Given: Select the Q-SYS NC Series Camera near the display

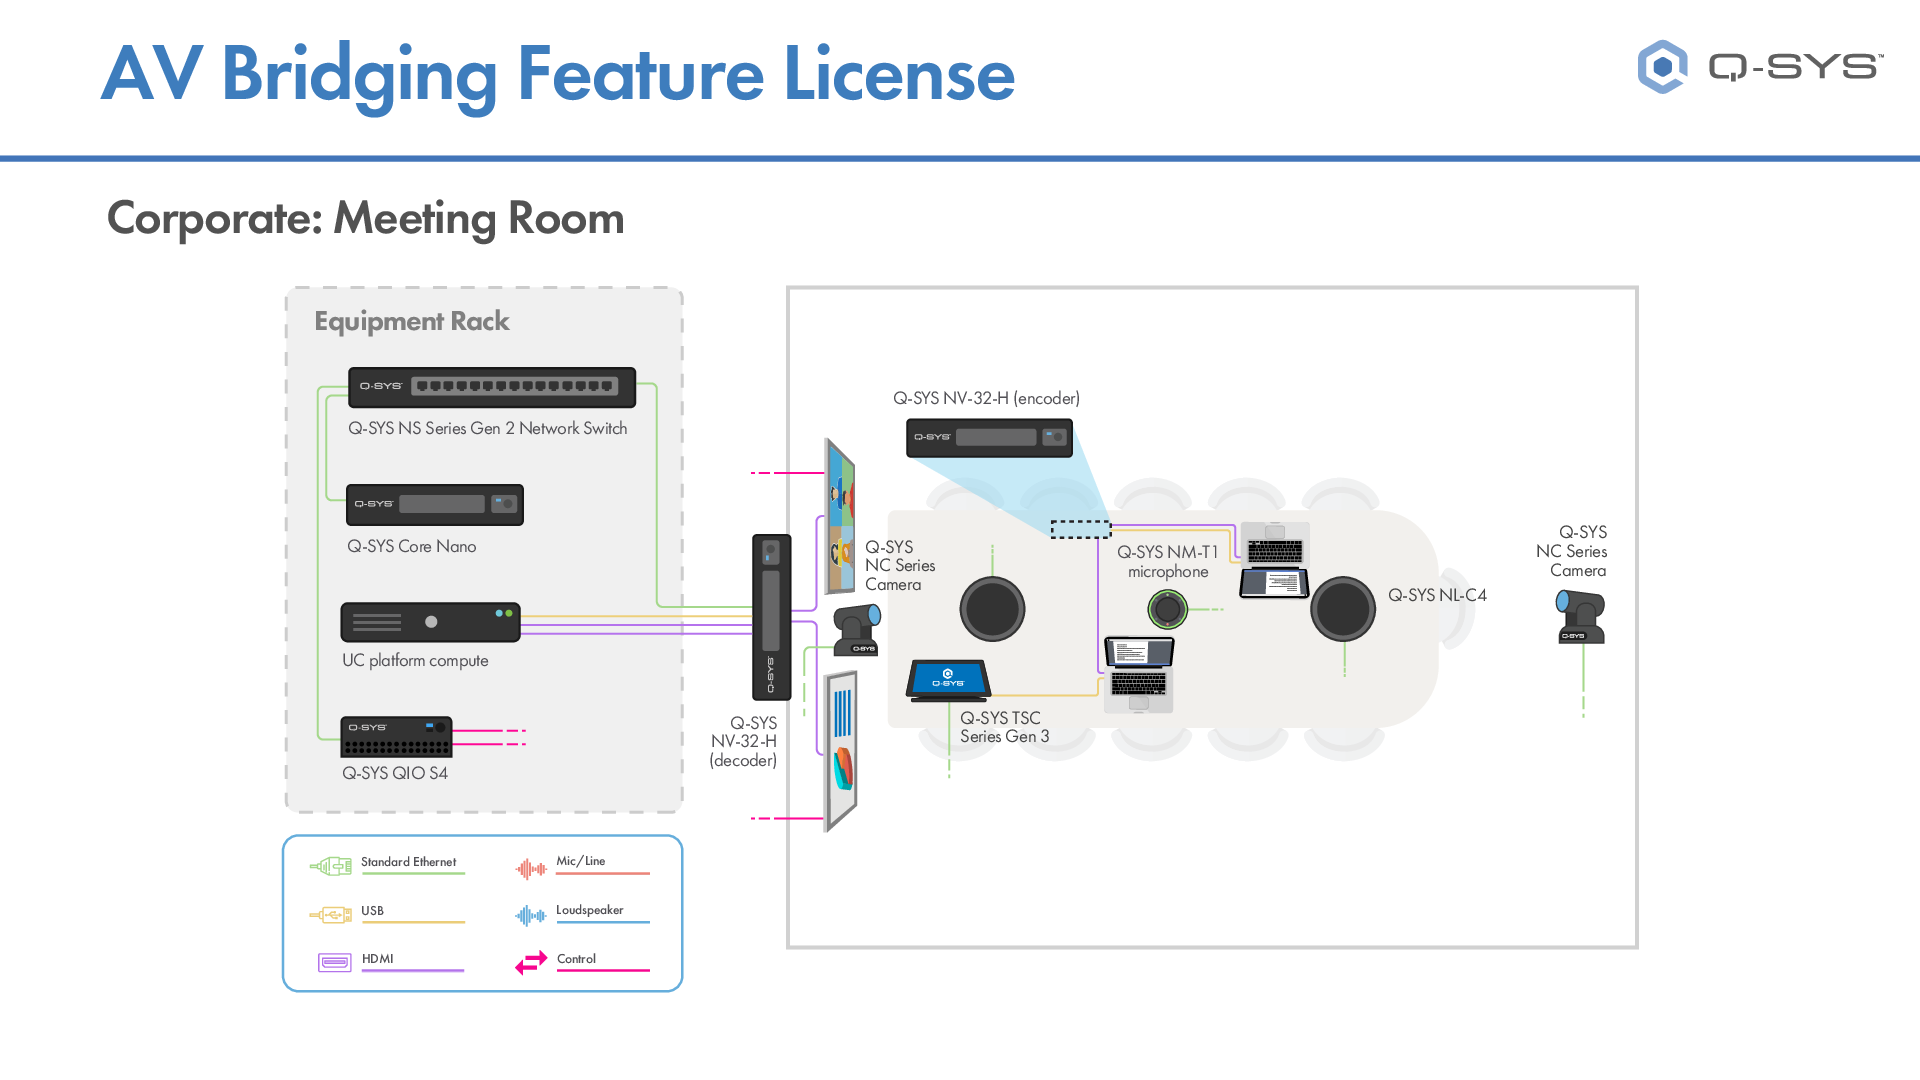Looking at the screenshot, I should point(855,628).
